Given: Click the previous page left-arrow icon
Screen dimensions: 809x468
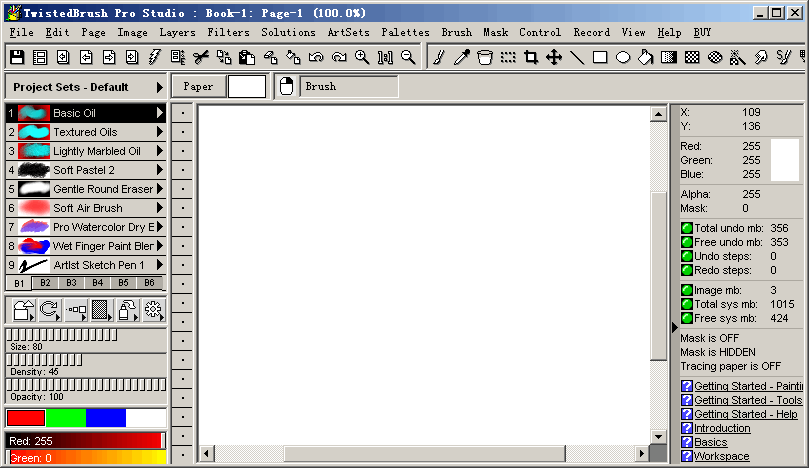Looking at the screenshot, I should click(86, 57).
